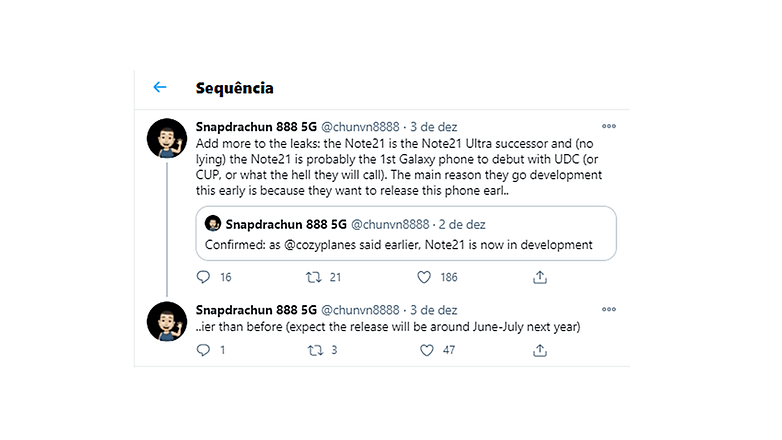Reply to the second tweet with 1 reply
Screen dimensions: 782x440
203,350
